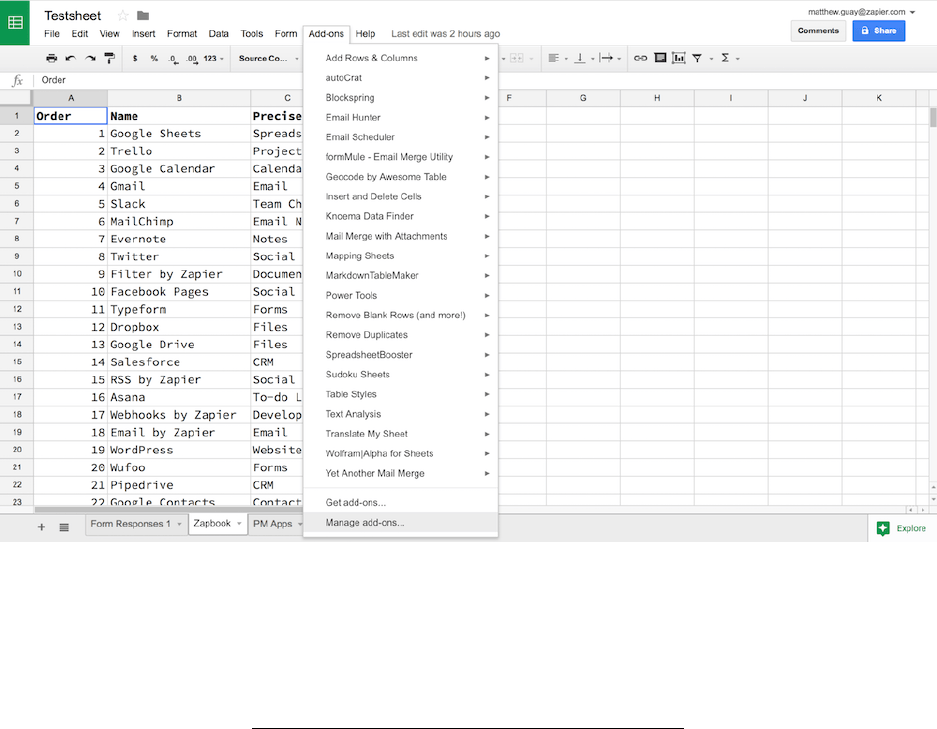Open horizontal align toolbar control
The height and width of the screenshot is (729, 937).
click(x=558, y=58)
